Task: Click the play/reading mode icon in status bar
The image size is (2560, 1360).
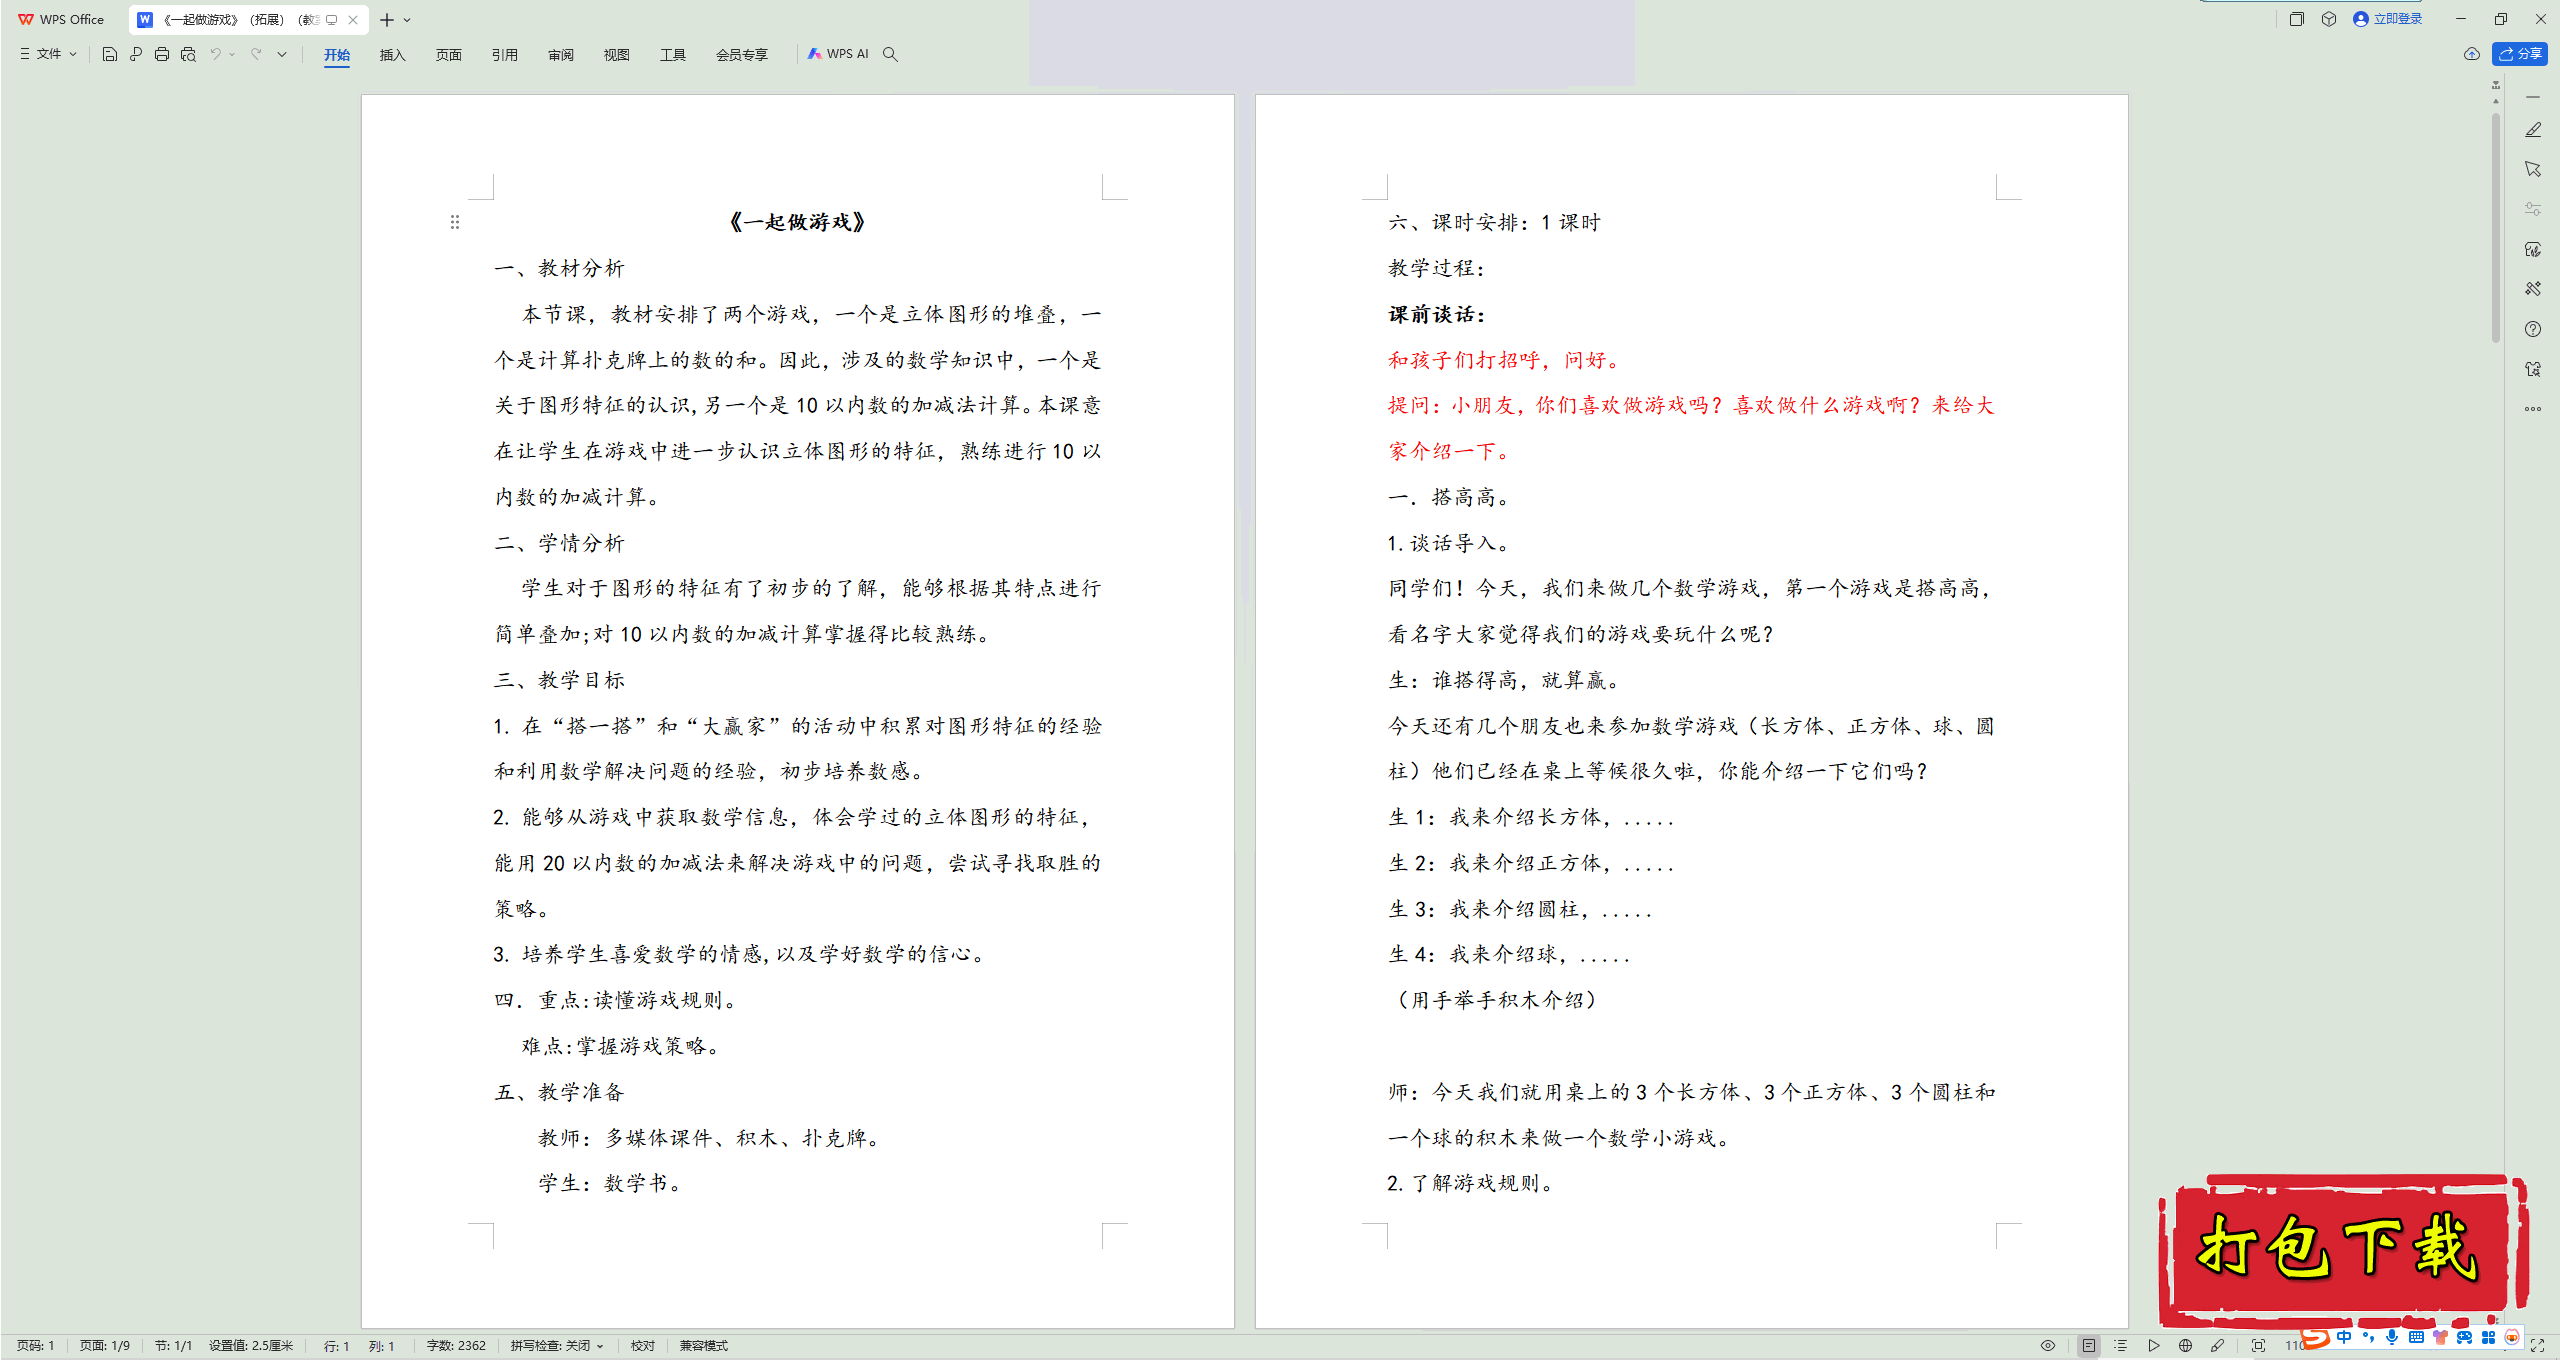Action: point(2153,1346)
